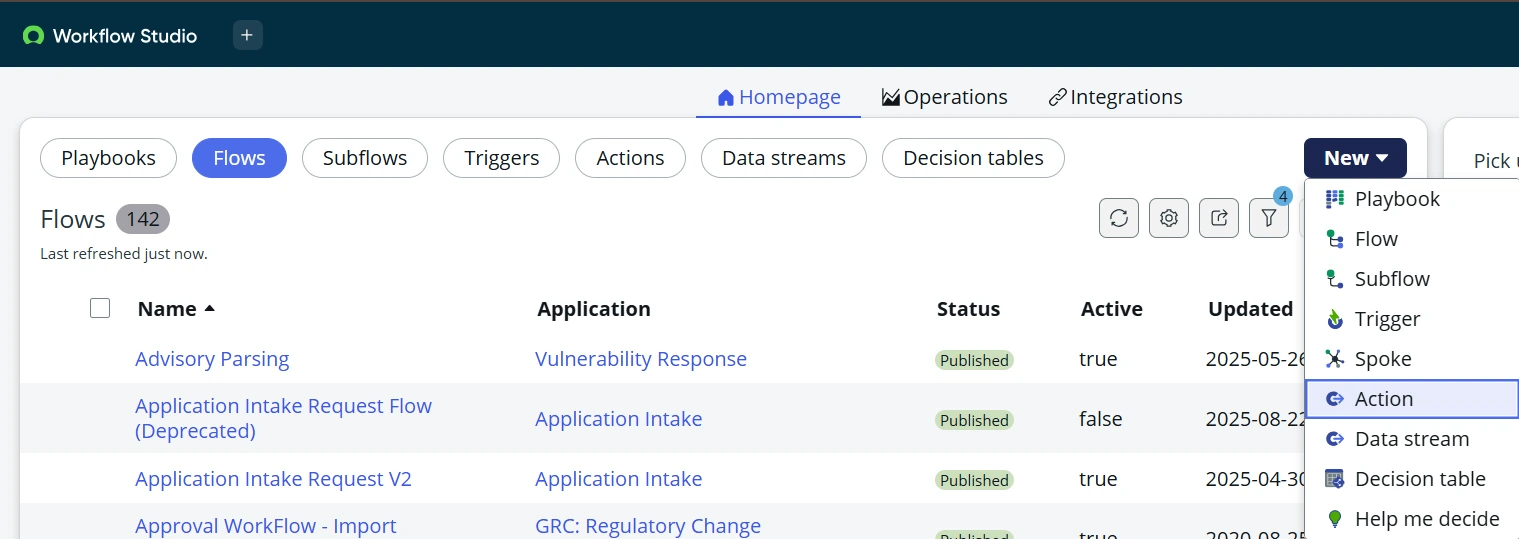Click the Status column header
This screenshot has height=539, width=1519.
[968, 309]
